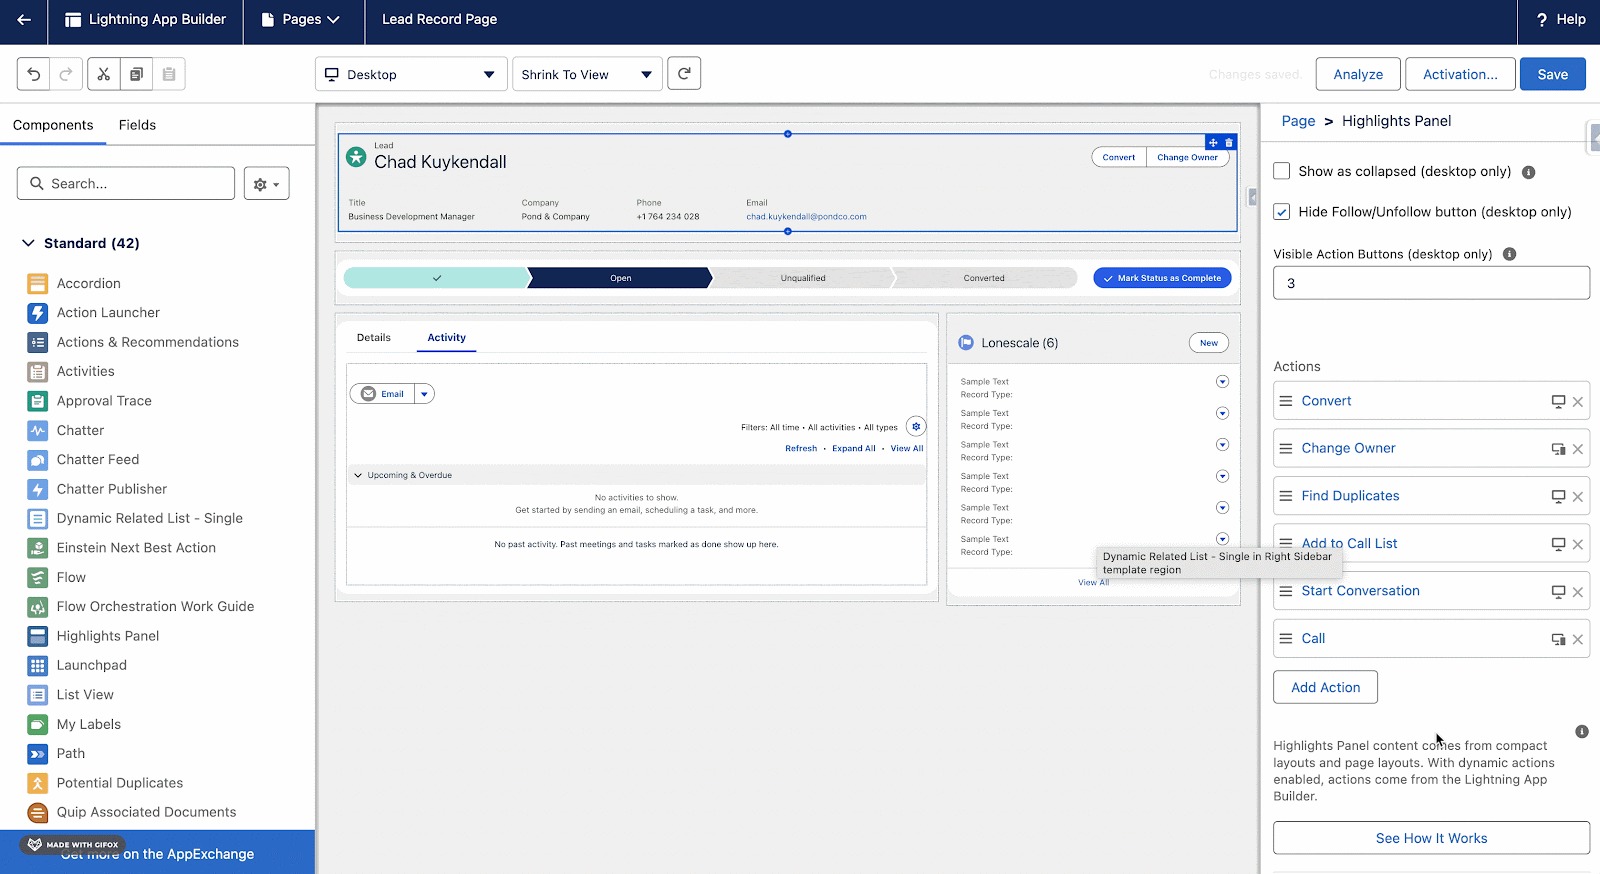Select Dynamic Related List - Single component
1600x874 pixels.
(x=149, y=518)
